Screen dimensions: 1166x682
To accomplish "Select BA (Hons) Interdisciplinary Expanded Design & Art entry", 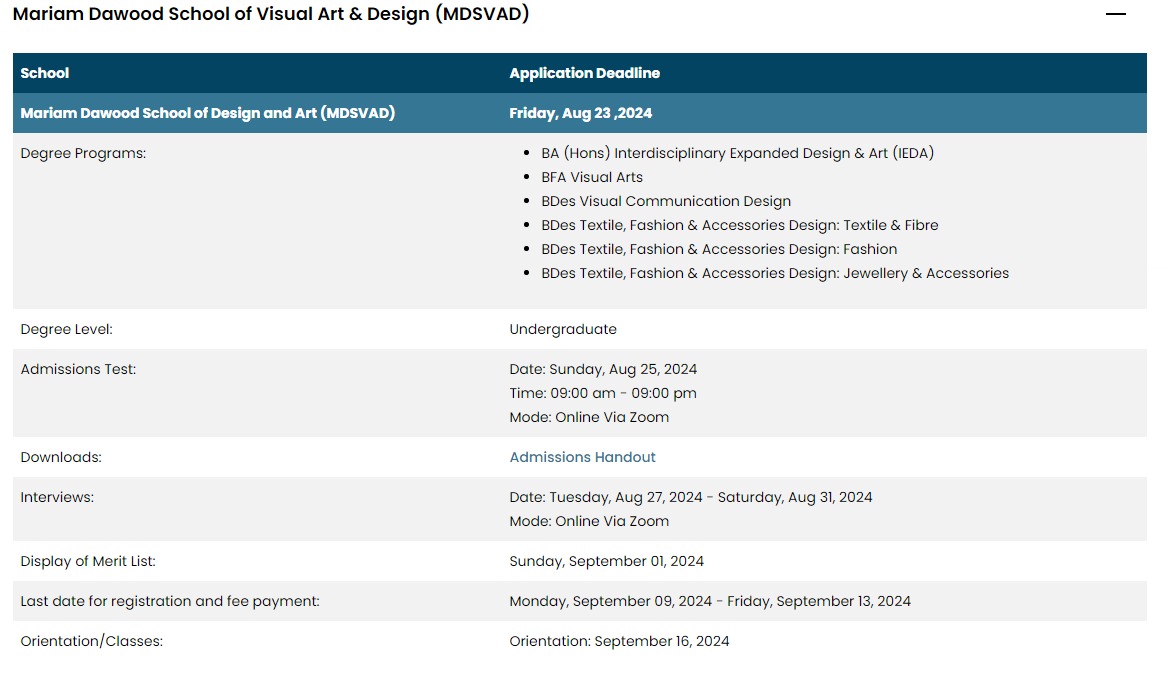I will [738, 153].
